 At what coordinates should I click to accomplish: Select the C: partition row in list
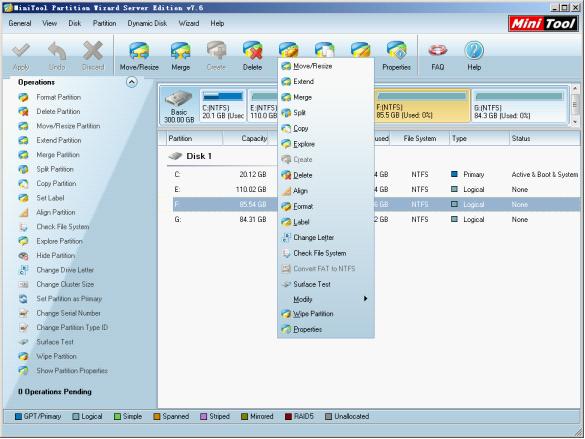[x=375, y=175]
